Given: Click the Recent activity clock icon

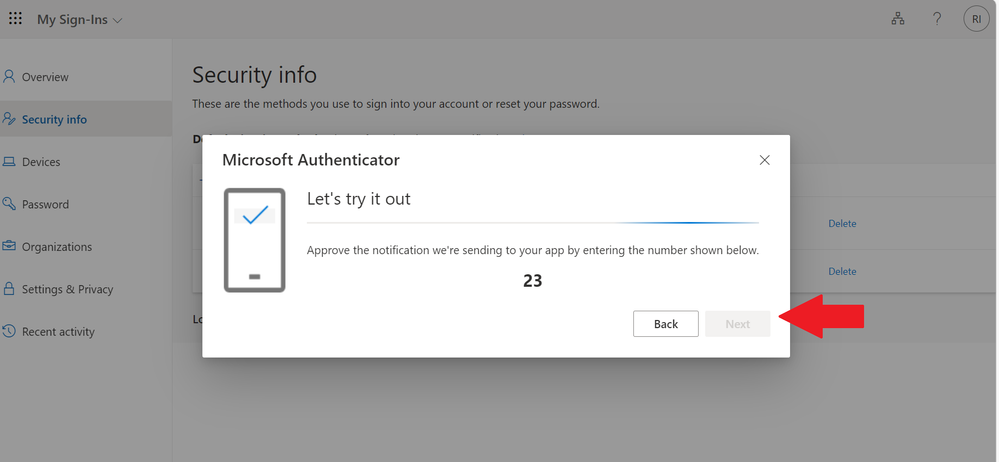Looking at the screenshot, I should tap(10, 332).
